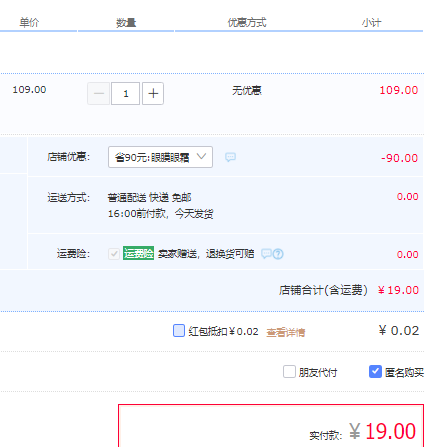Click the 普通配送 快递 免邮 shipping text
Image resolution: width=439 pixels, height=447 pixels.
(149, 198)
